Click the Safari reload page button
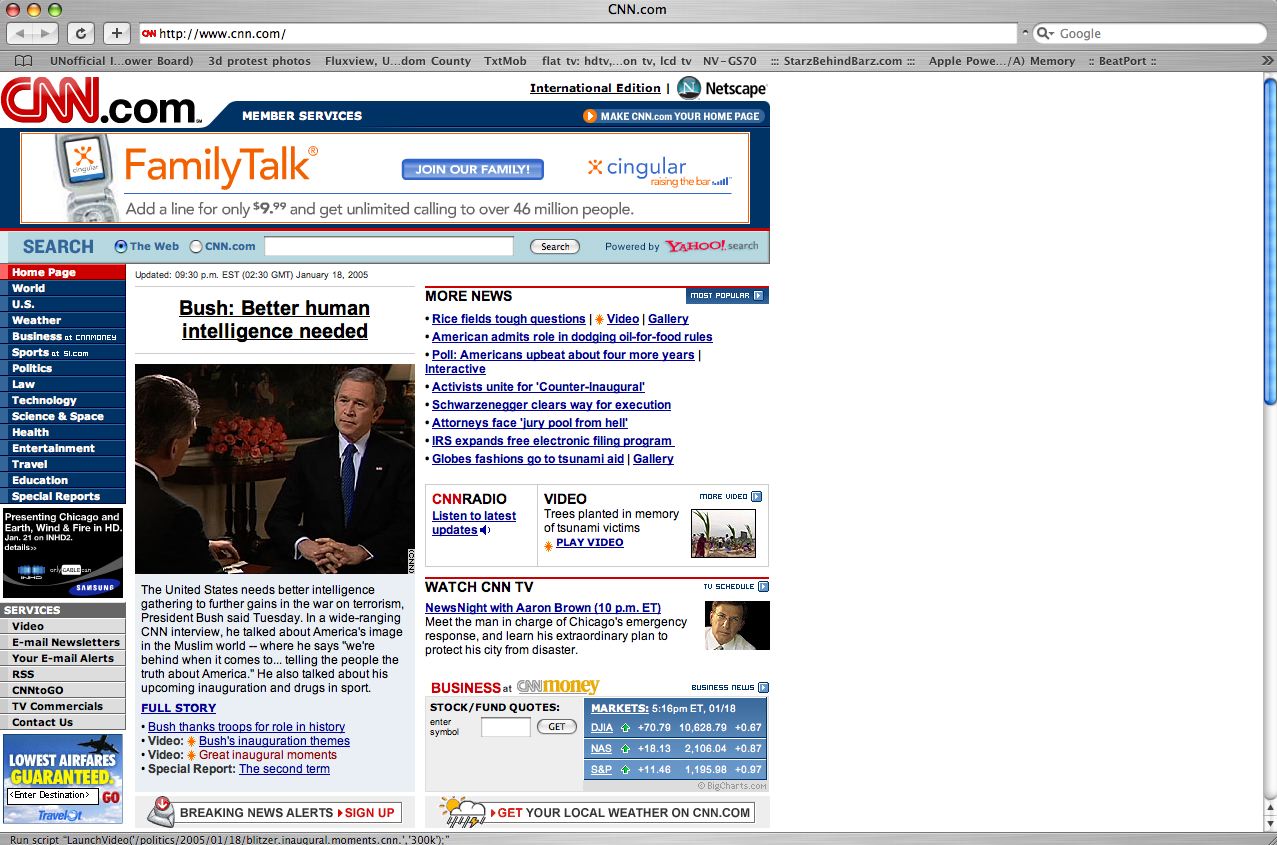1277x845 pixels. click(x=81, y=33)
